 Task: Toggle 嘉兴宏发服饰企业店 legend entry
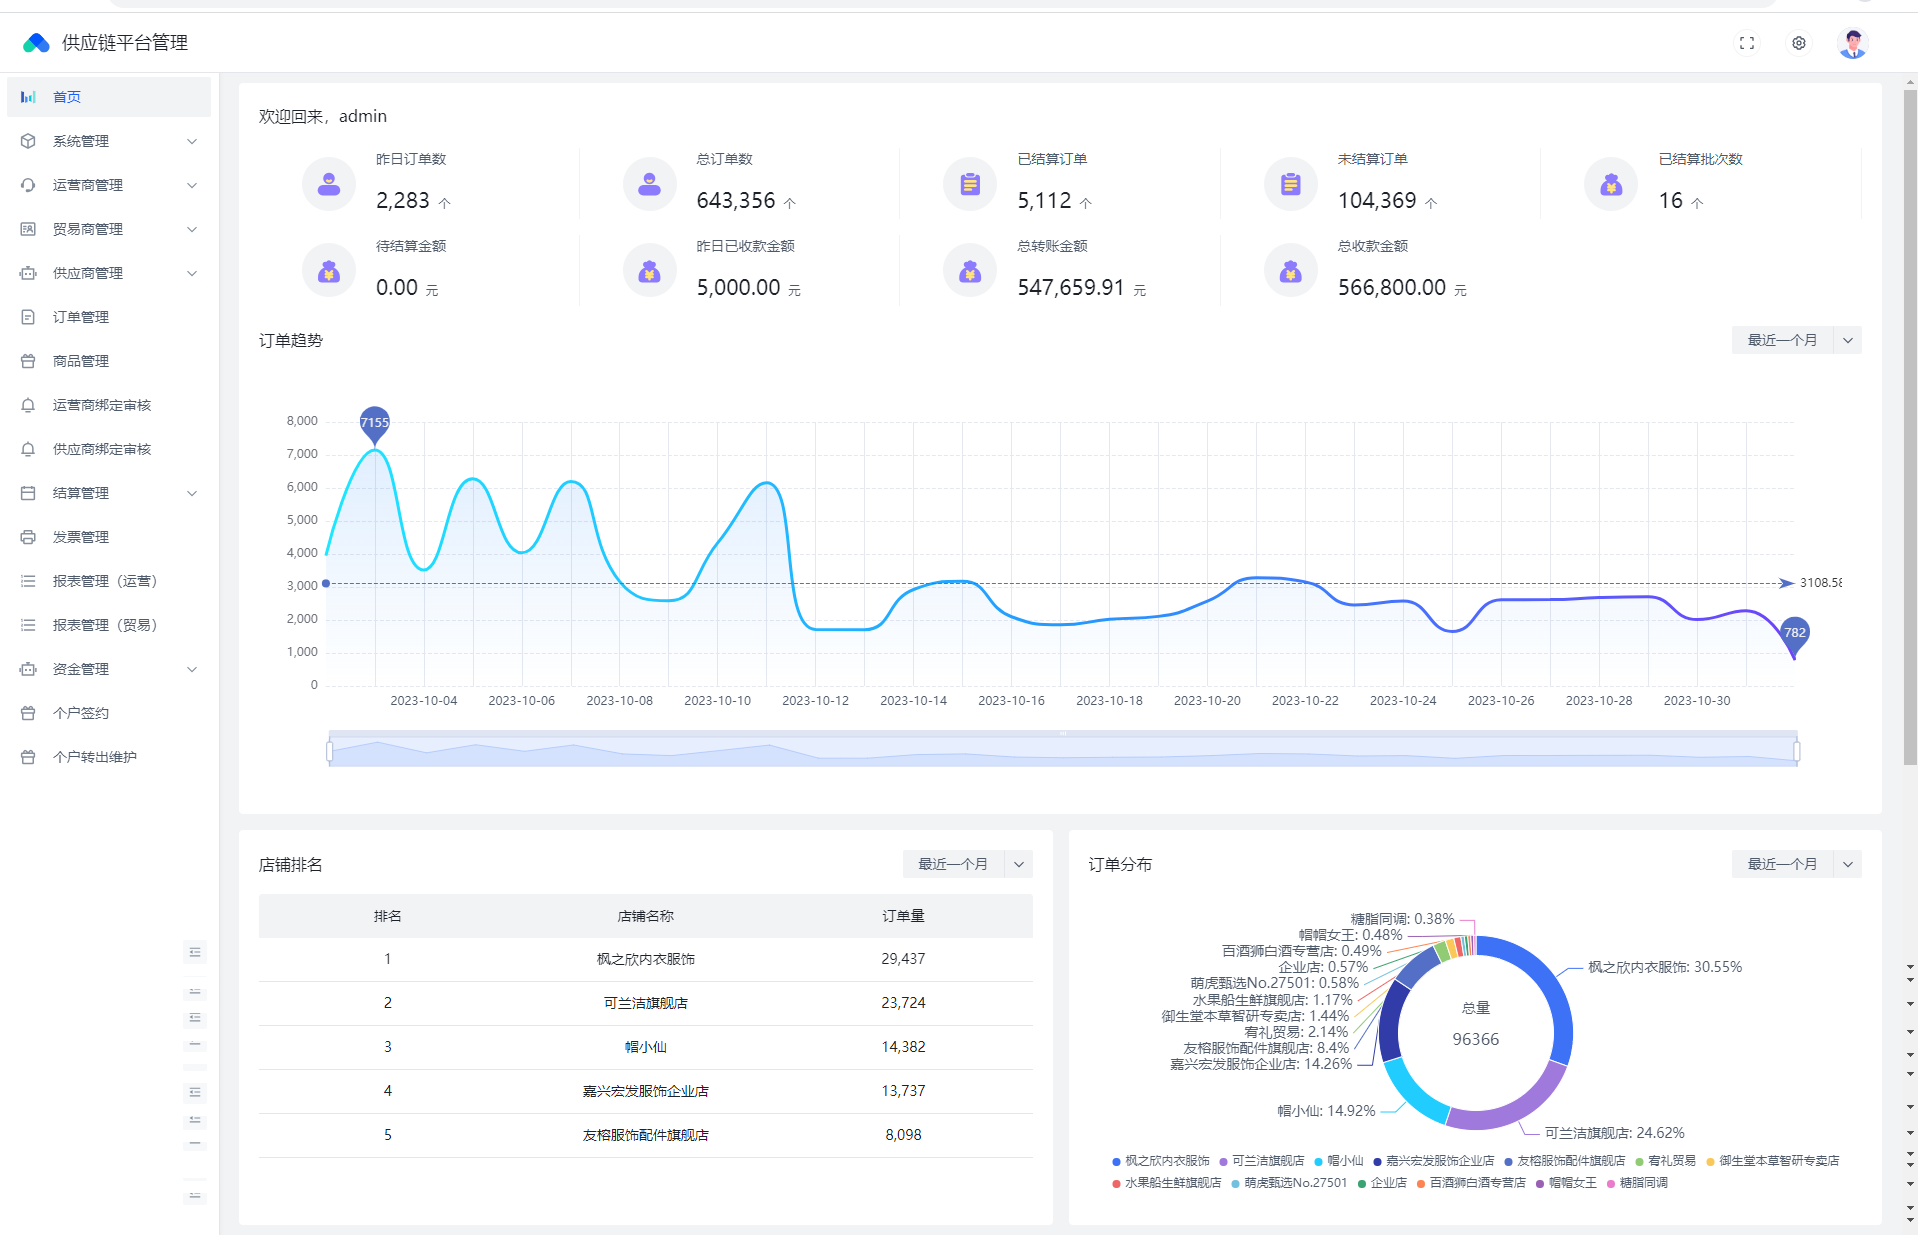tap(1433, 1161)
